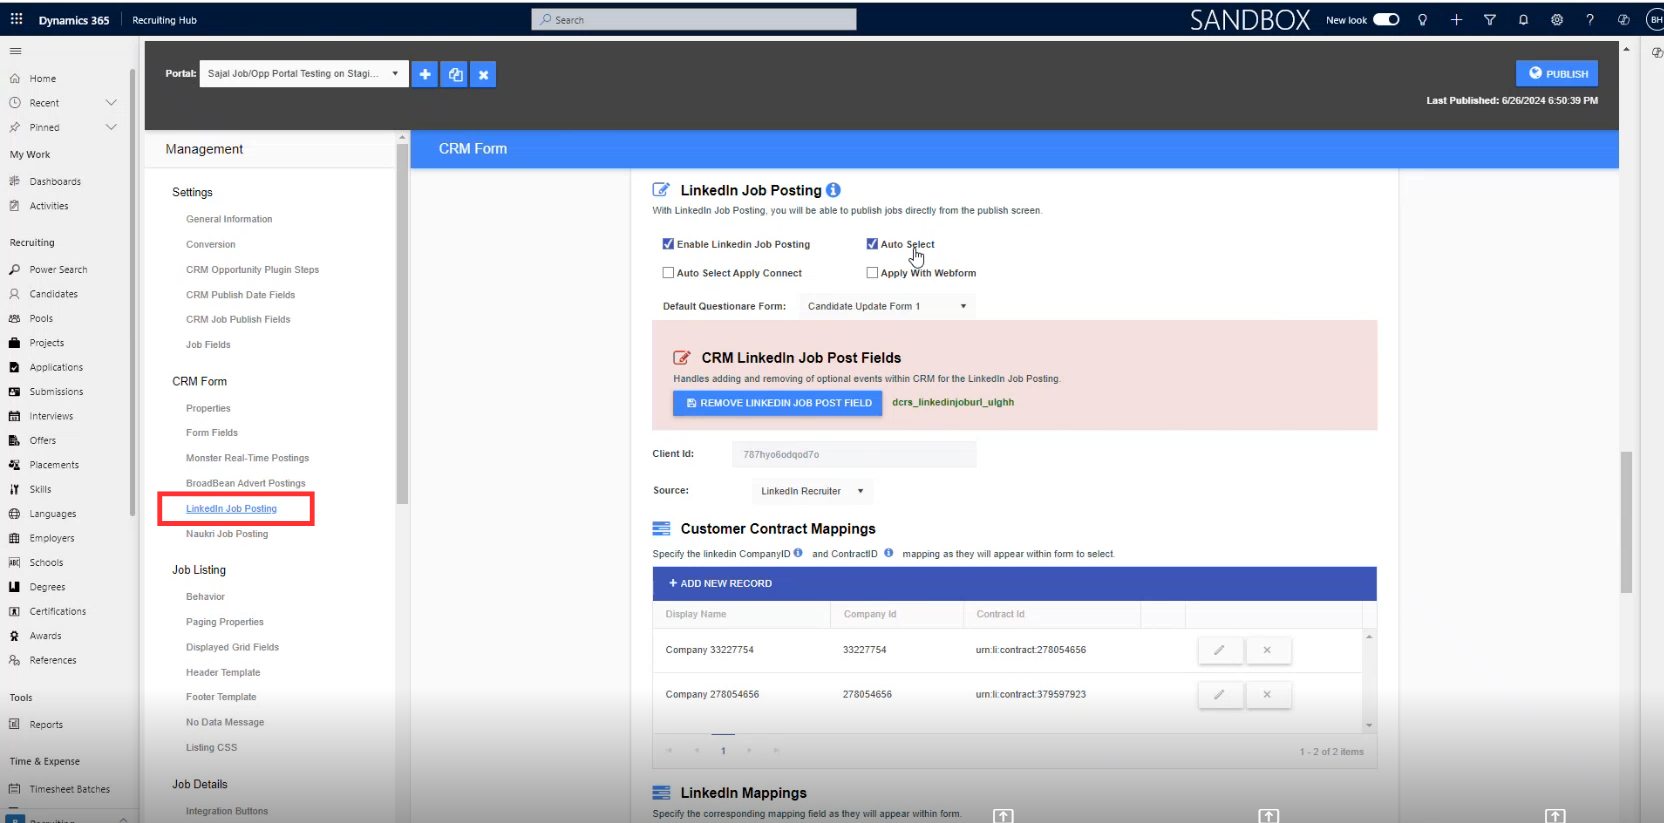1664x823 pixels.
Task: Click the PUBLISH button
Action: coord(1557,73)
